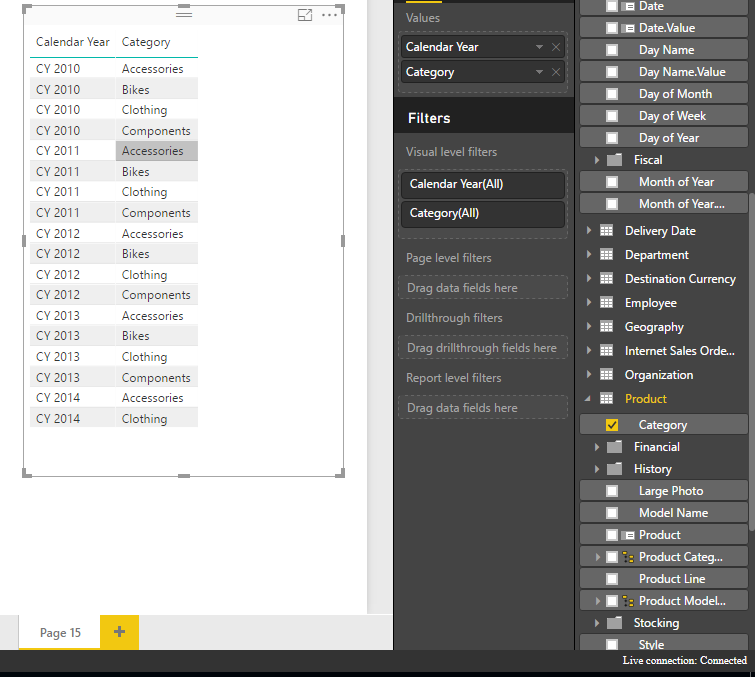Open Calendar Year(All) visual filter
Screen dimensions: 755x677
(482, 184)
